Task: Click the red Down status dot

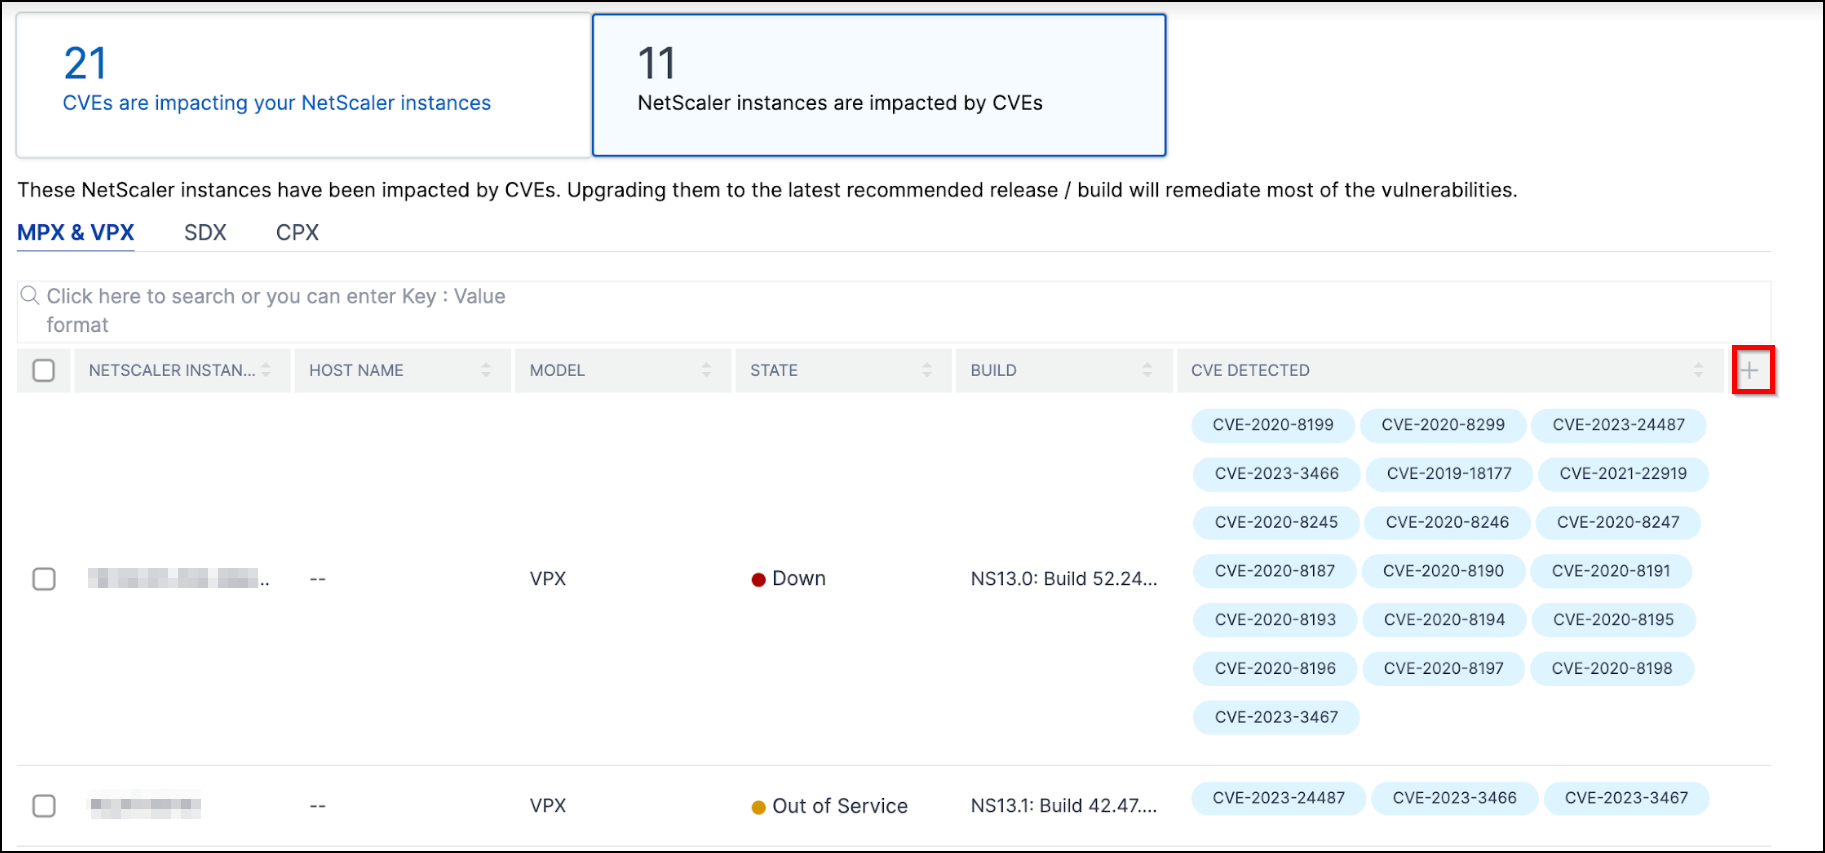Action: point(759,580)
